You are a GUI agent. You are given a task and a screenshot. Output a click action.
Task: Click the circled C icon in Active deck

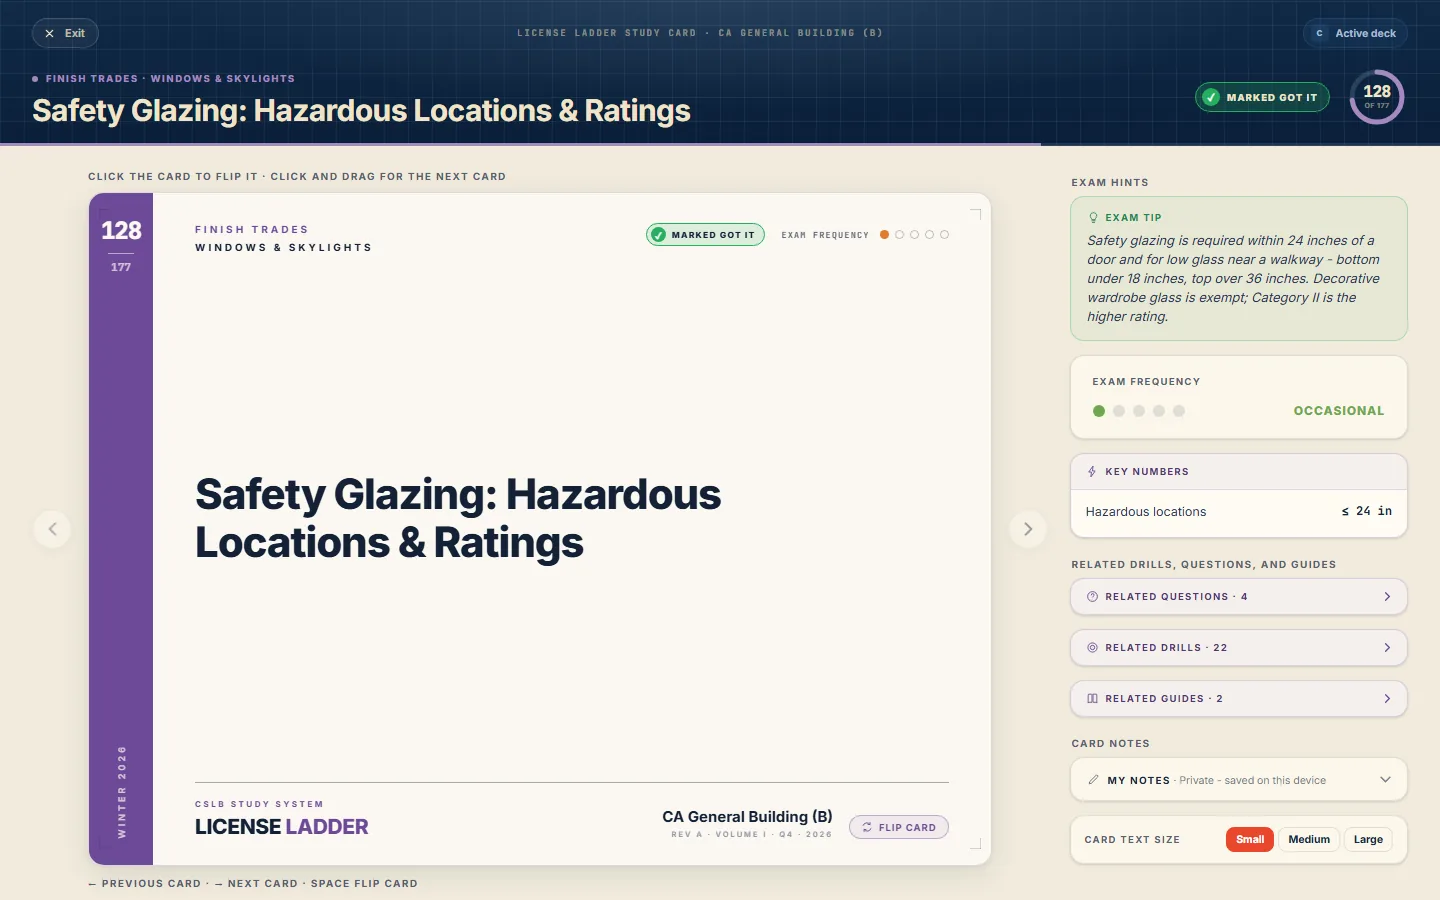click(1320, 33)
